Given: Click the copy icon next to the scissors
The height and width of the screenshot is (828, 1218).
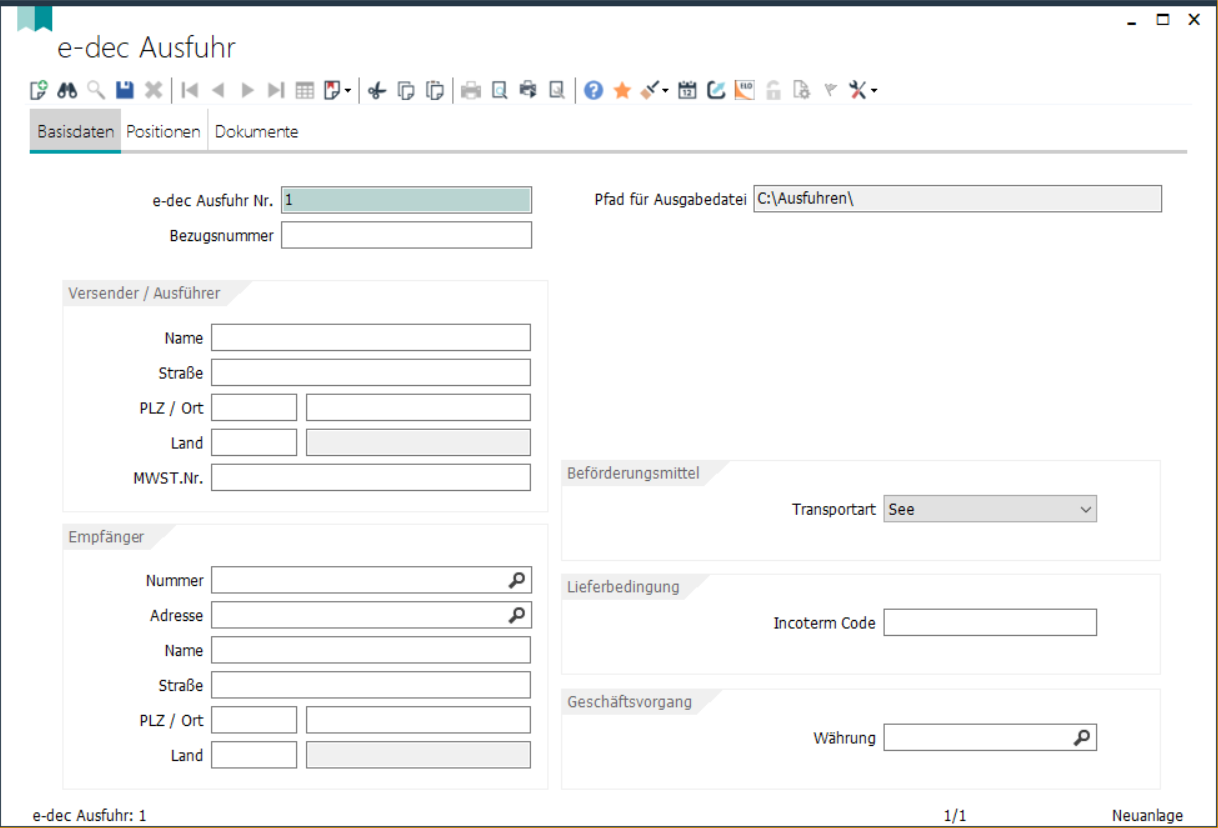Looking at the screenshot, I should coord(406,91).
